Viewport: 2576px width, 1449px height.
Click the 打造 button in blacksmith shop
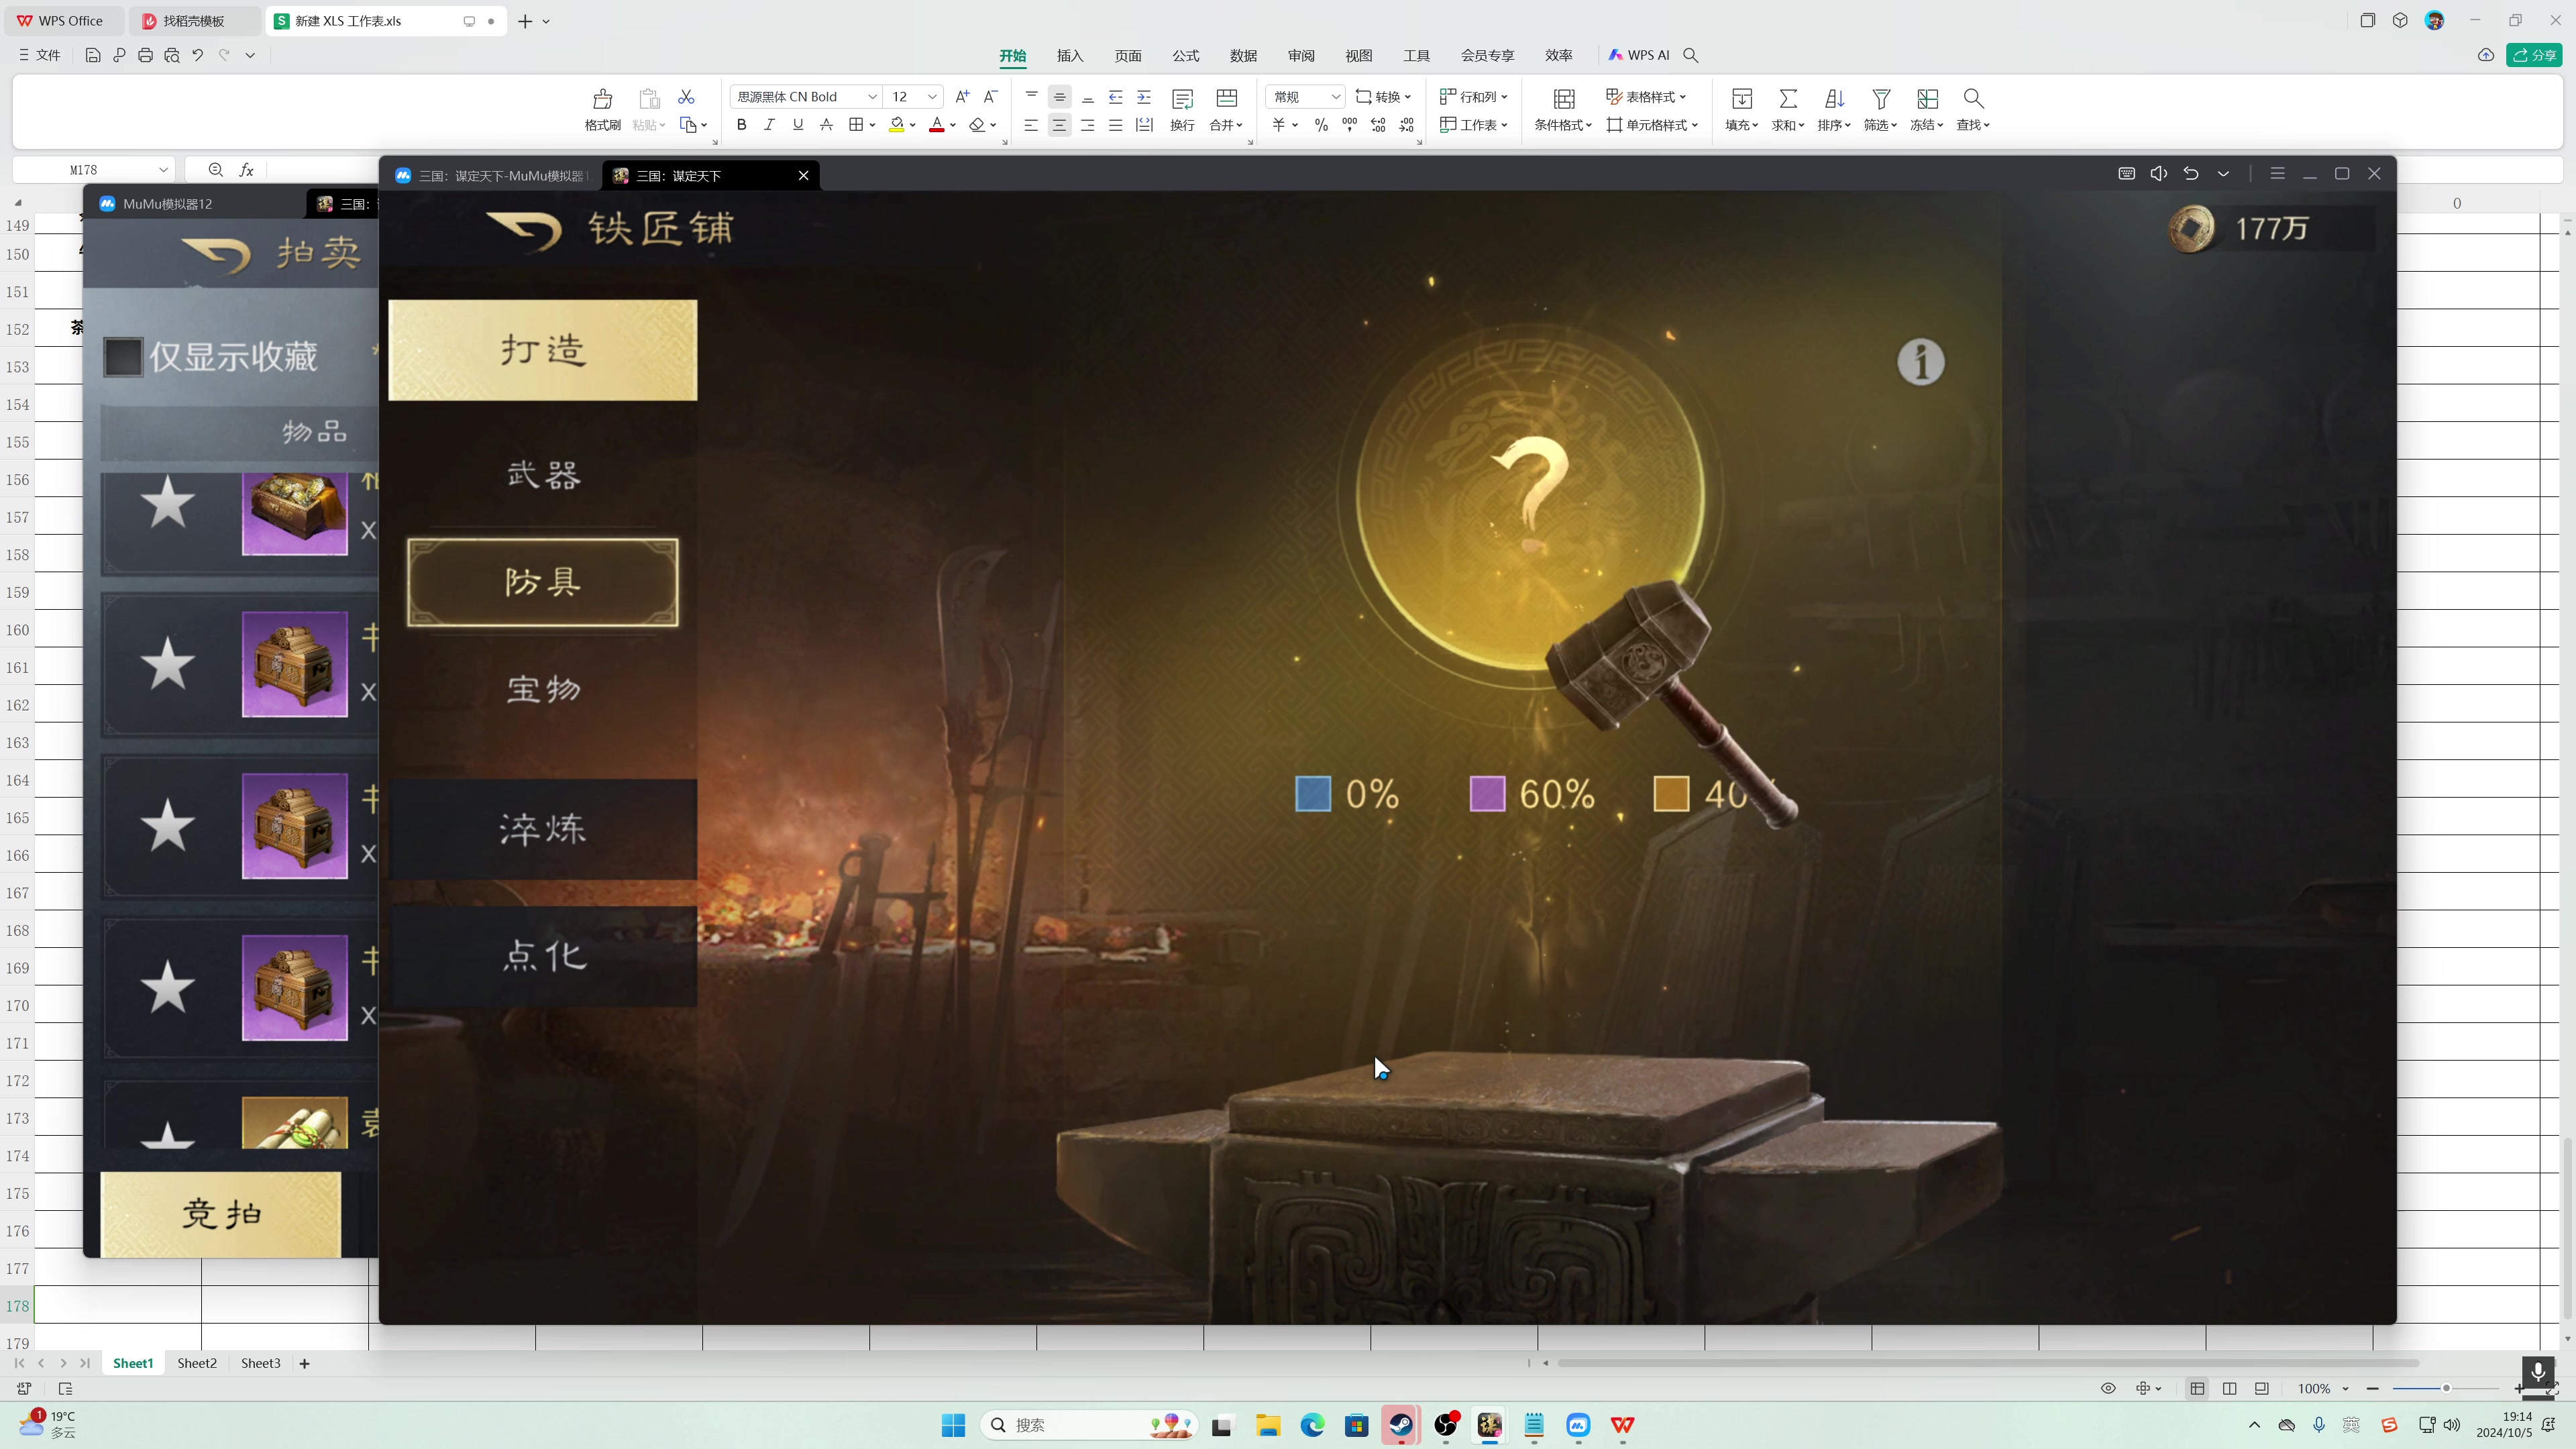[543, 350]
